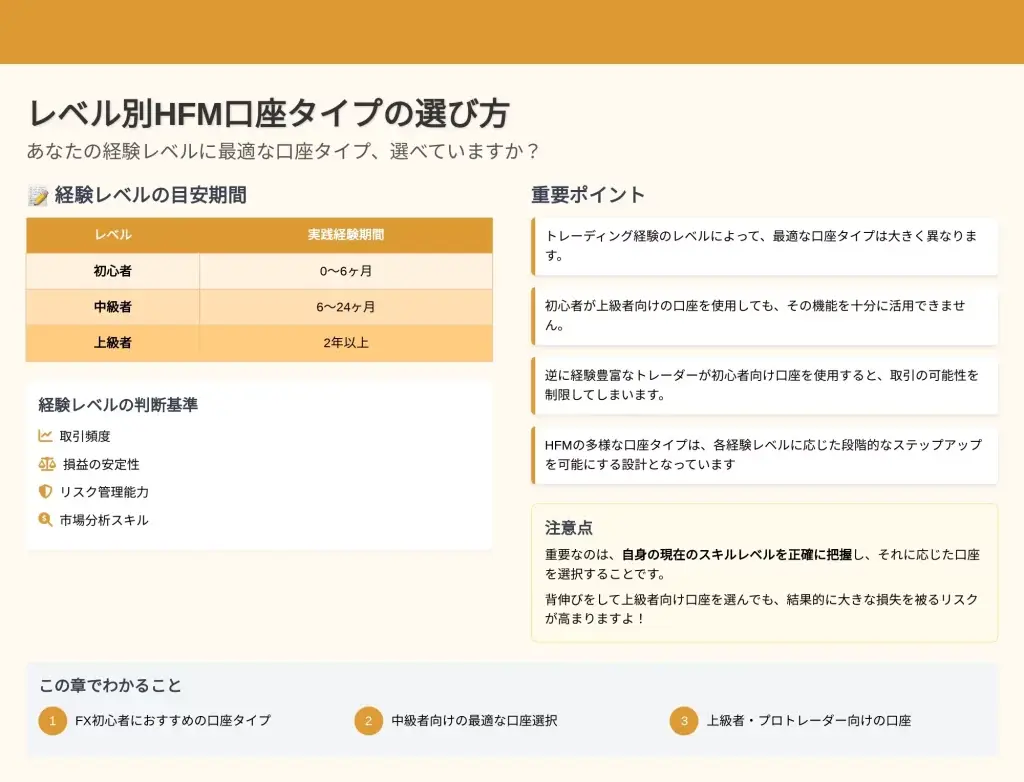Select the 初心者 table row label
The image size is (1024, 782).
113,271
